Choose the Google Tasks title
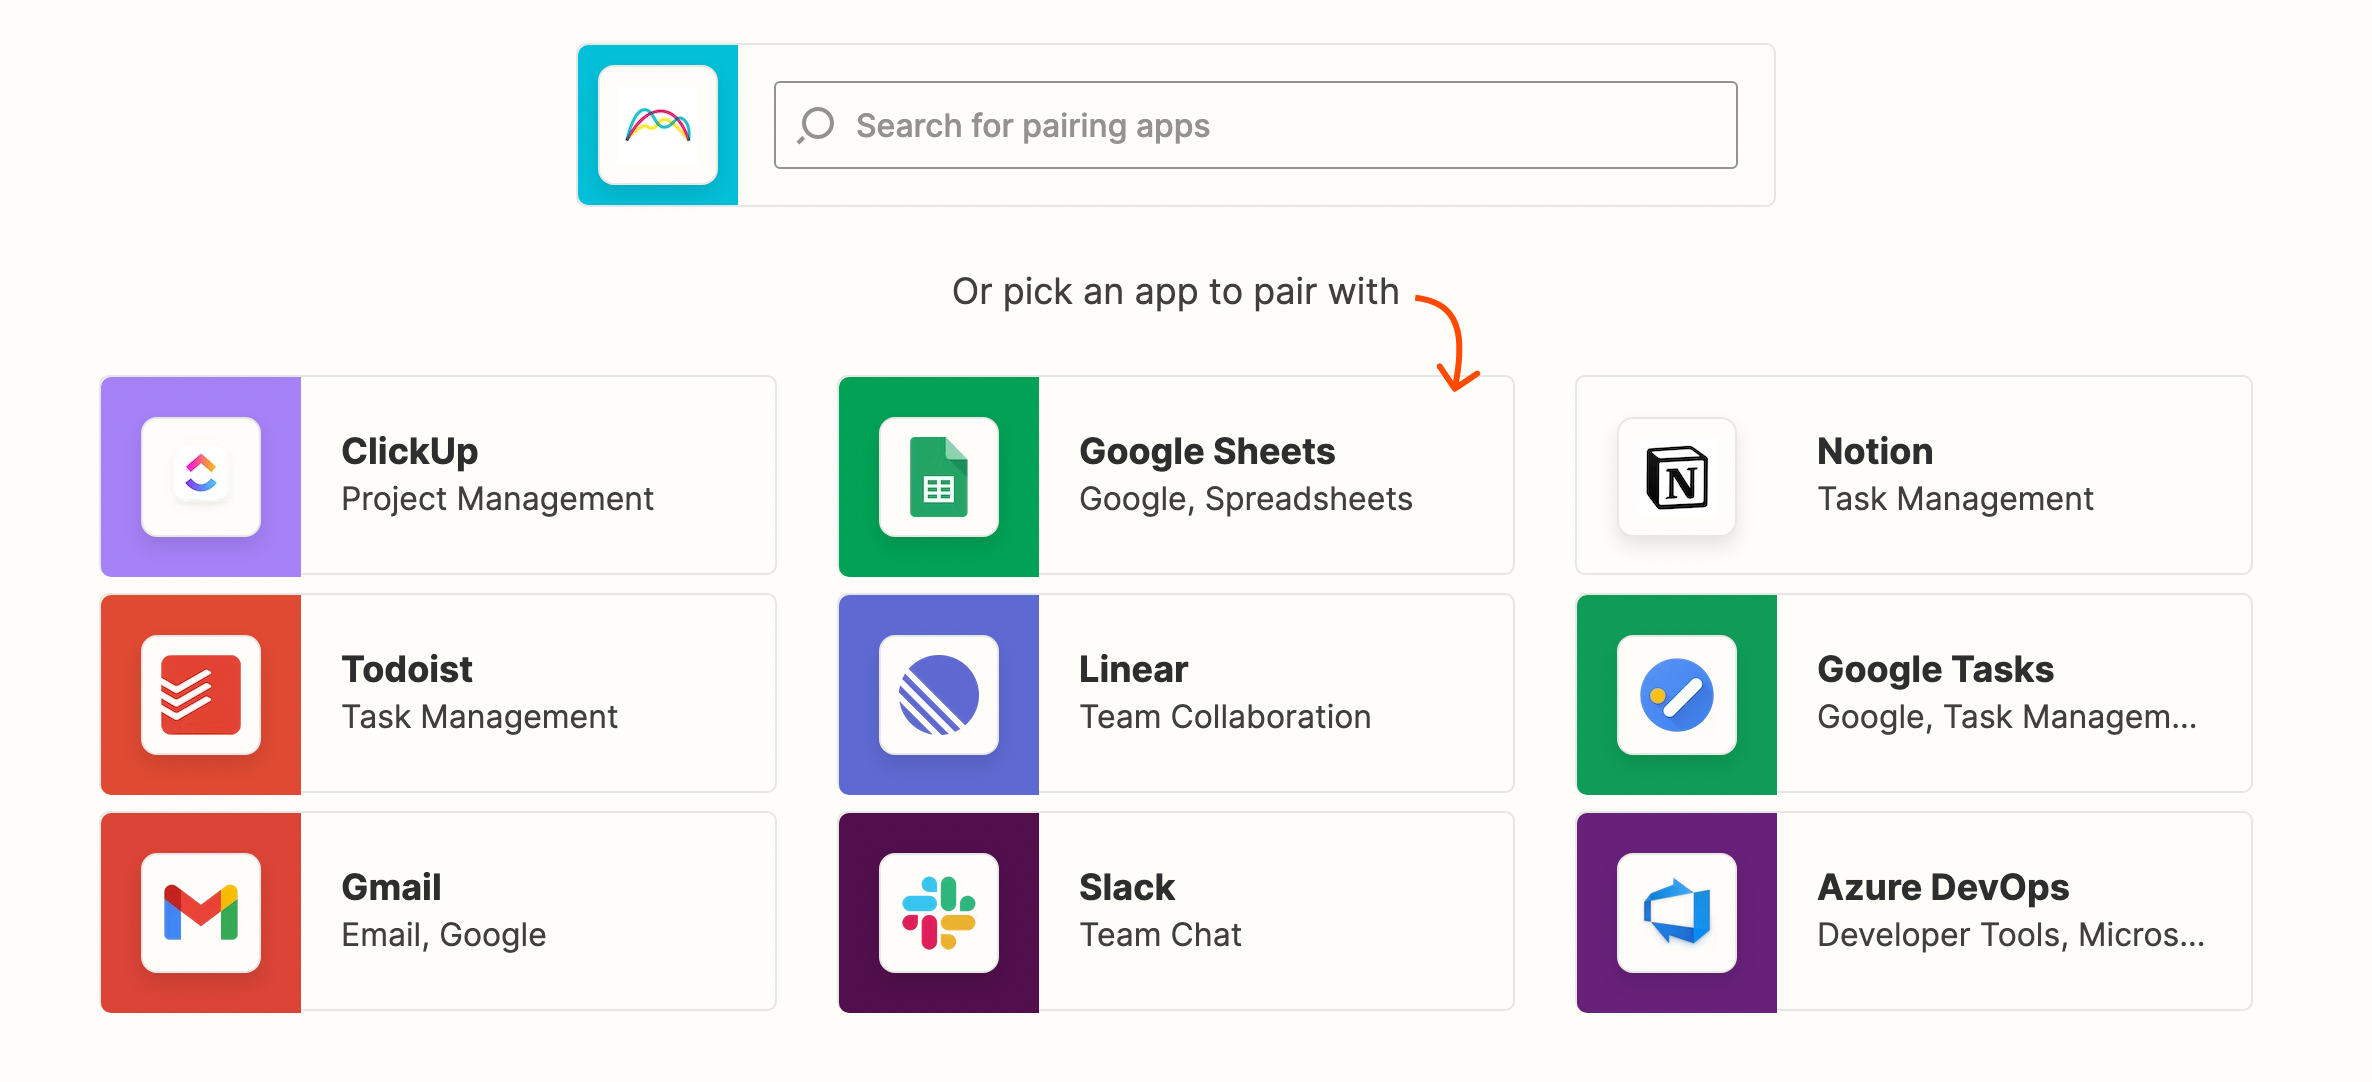Screen dimensions: 2372x1082 pos(1935,669)
